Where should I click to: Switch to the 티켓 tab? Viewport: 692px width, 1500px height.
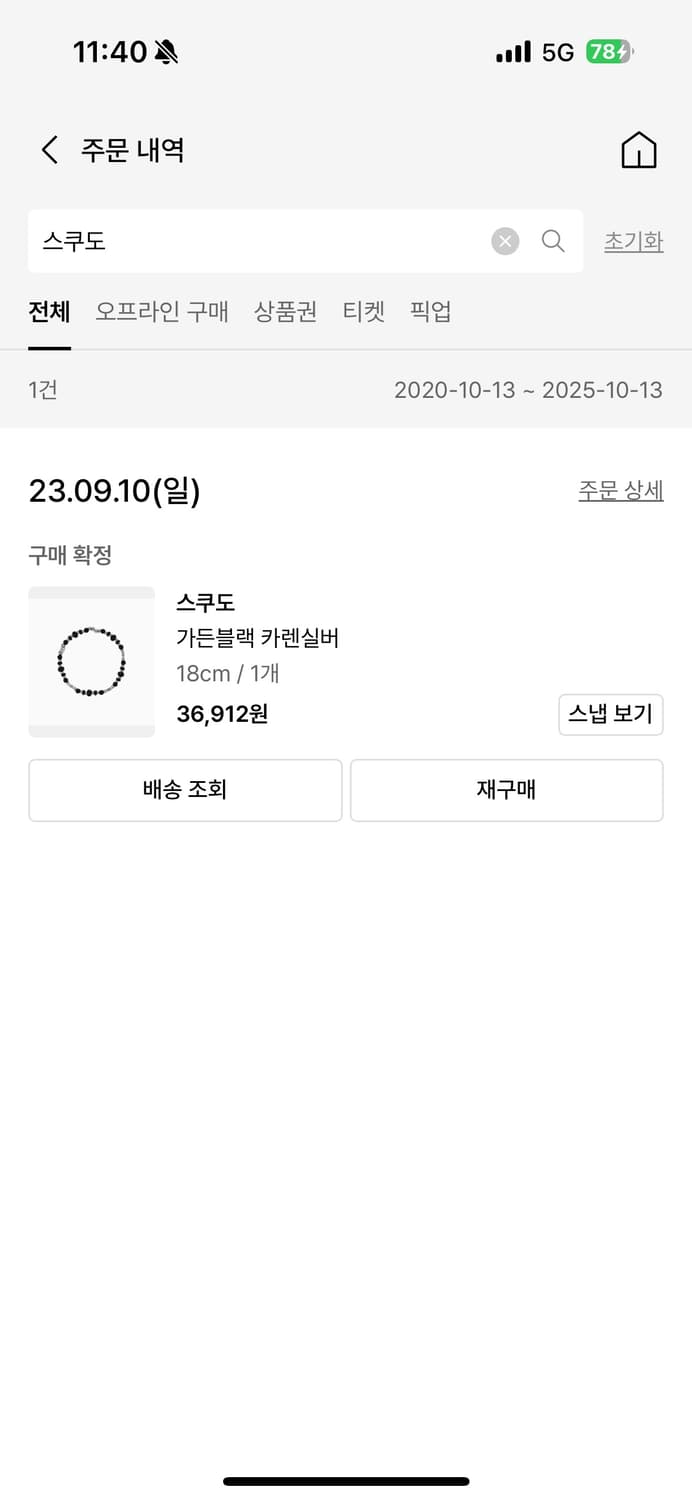click(x=364, y=312)
